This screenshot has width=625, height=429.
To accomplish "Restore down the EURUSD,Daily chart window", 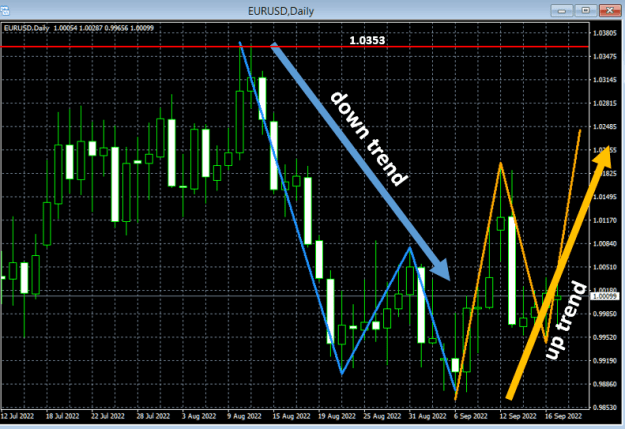I will (x=586, y=10).
